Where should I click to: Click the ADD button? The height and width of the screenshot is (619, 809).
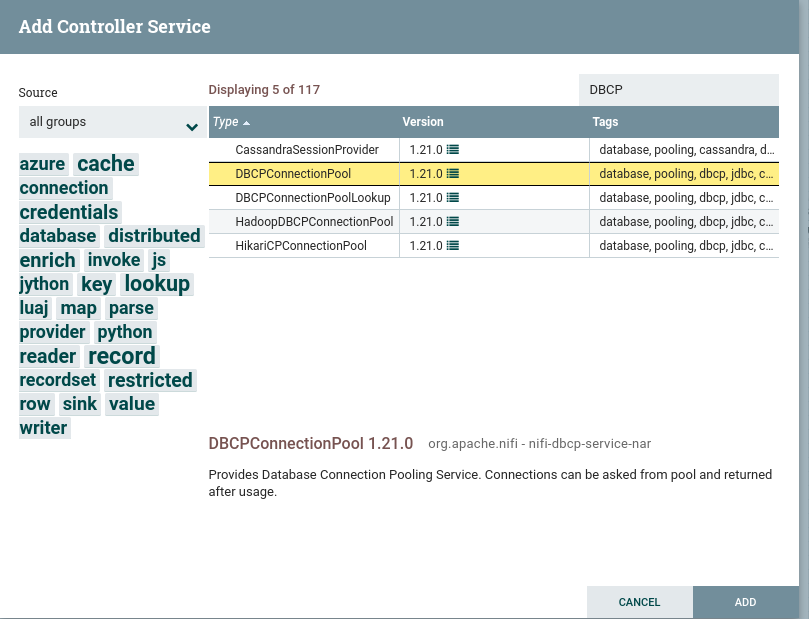click(746, 602)
